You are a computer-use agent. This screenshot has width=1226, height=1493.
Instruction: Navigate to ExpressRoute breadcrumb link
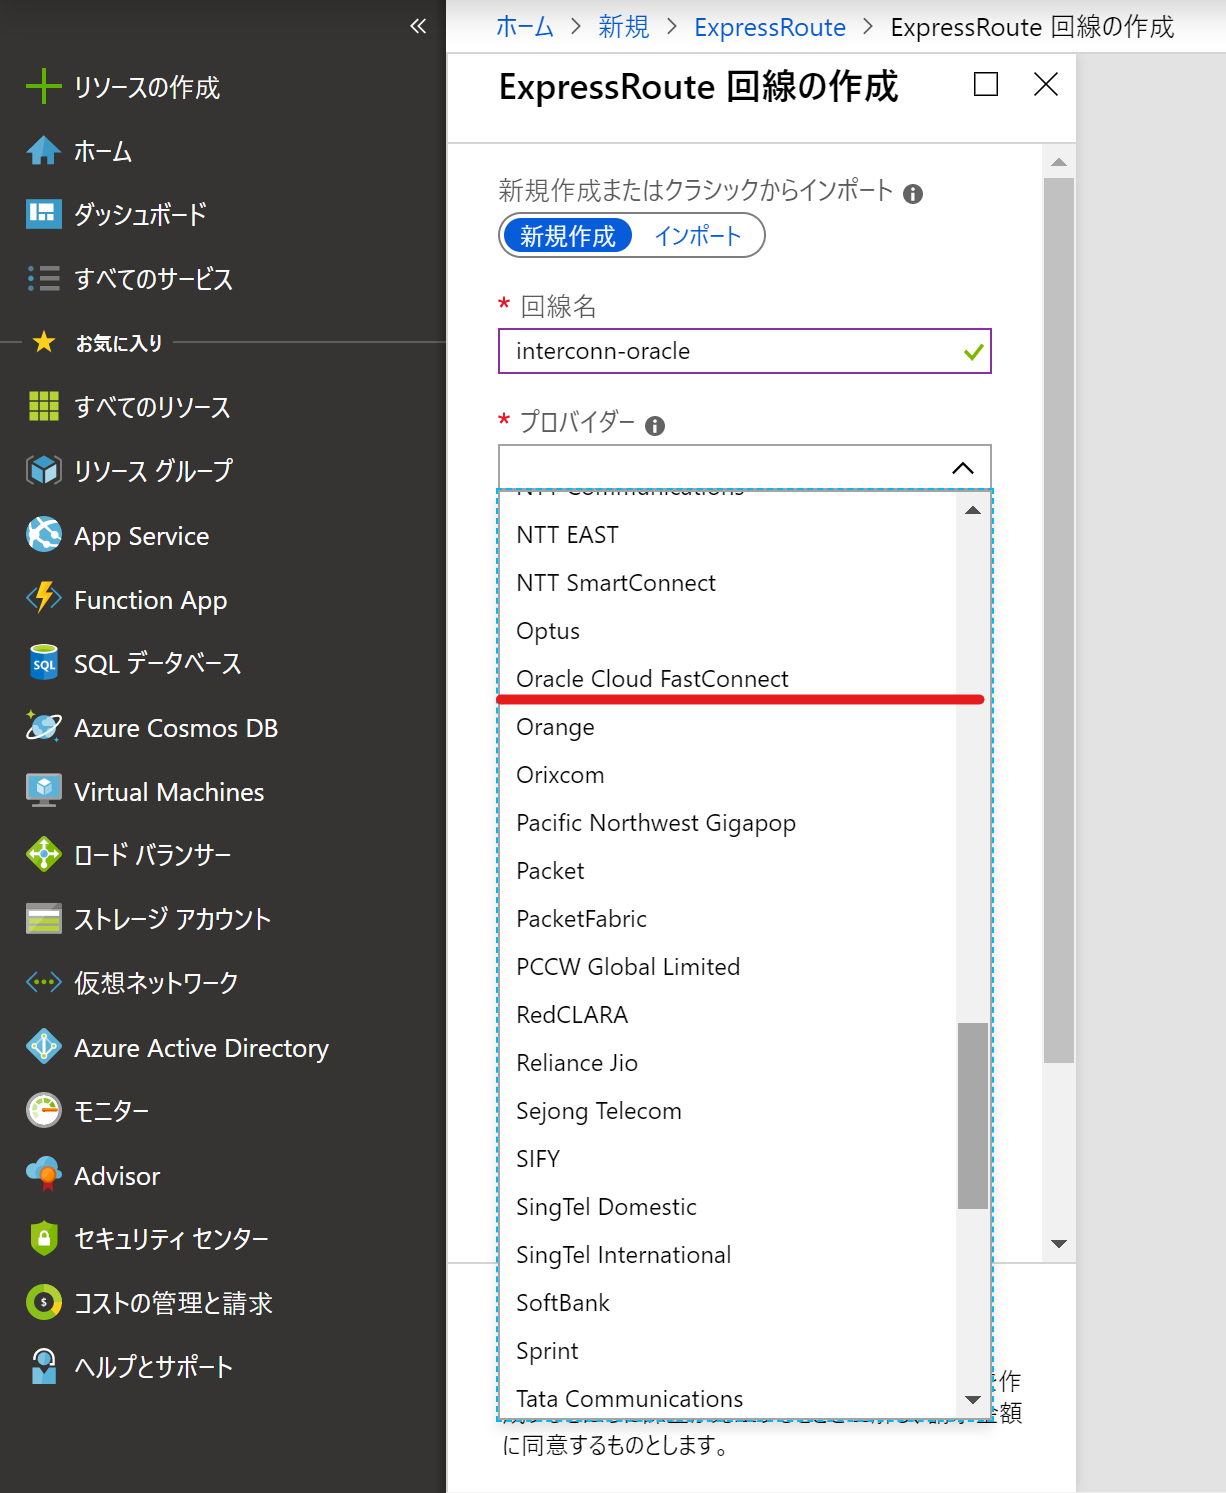(769, 27)
